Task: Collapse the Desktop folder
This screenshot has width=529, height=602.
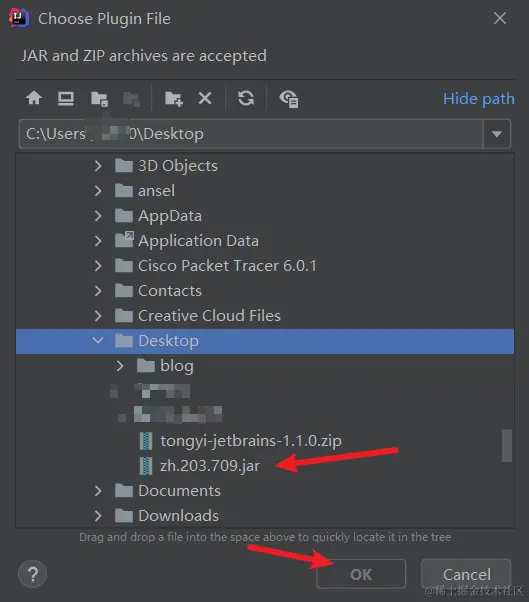Action: click(98, 340)
